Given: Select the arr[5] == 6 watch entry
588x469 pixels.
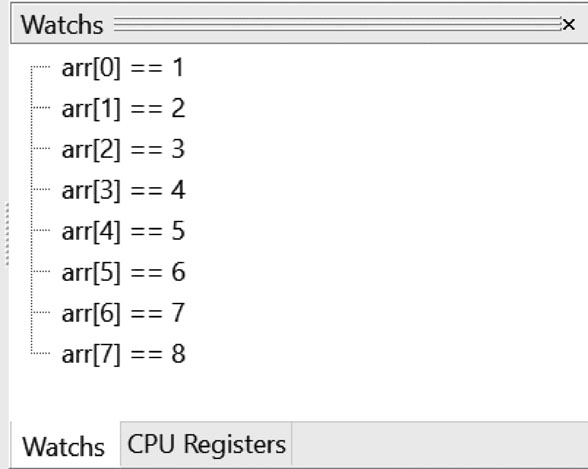Looking at the screenshot, I should point(123,272).
